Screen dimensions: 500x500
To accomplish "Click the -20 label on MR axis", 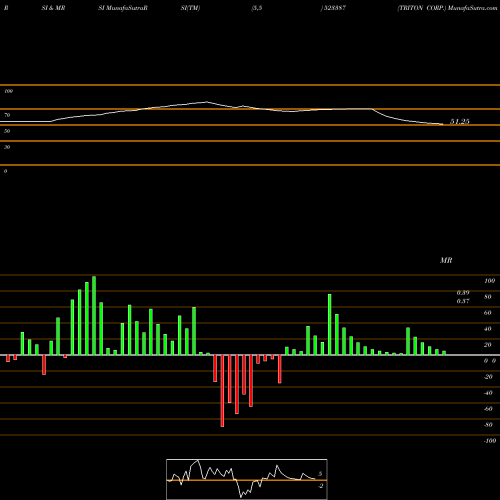I will [488, 377].
